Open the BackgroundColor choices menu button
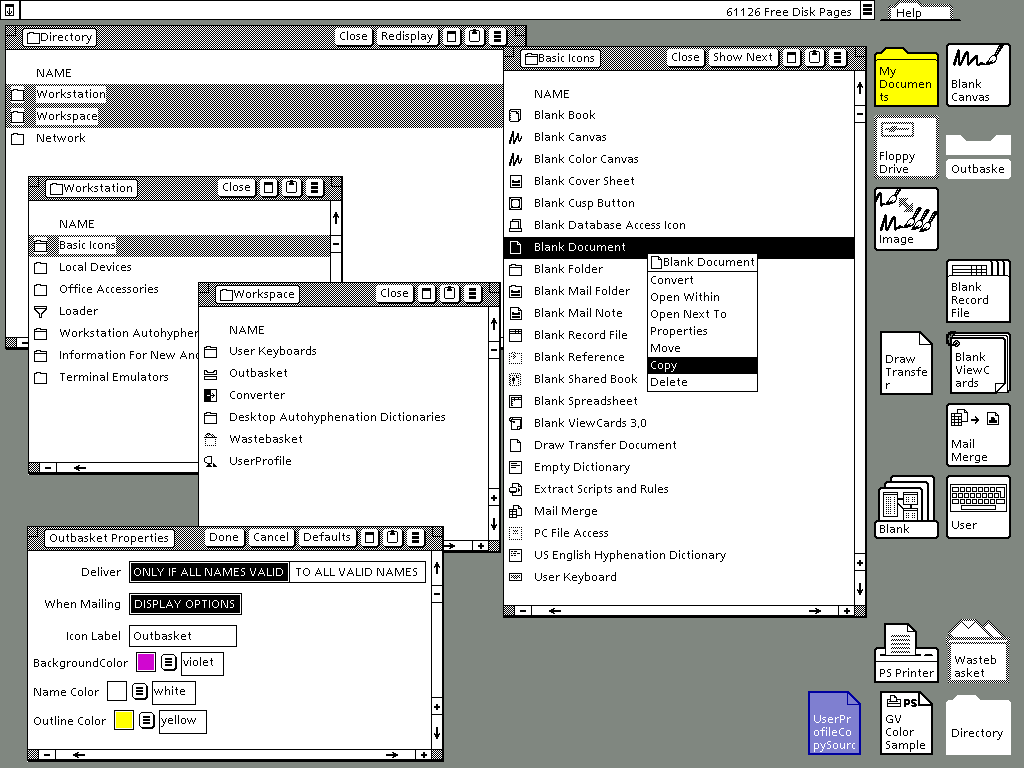The image size is (1024, 768). 169,662
